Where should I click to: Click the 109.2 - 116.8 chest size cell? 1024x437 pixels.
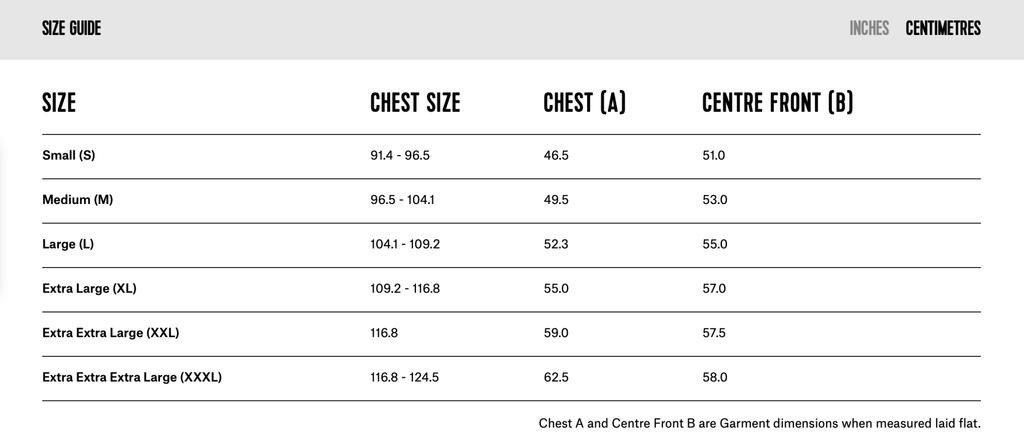(x=405, y=289)
